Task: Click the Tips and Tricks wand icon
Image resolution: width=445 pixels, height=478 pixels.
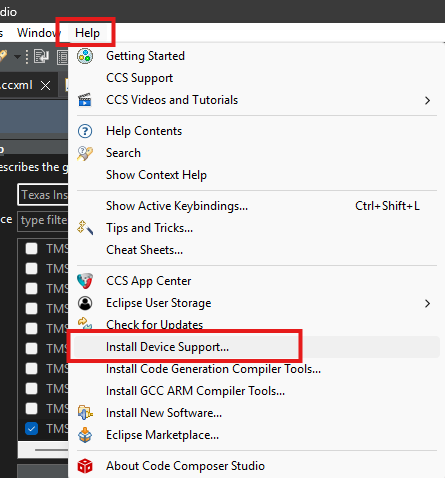Action: pos(85,228)
